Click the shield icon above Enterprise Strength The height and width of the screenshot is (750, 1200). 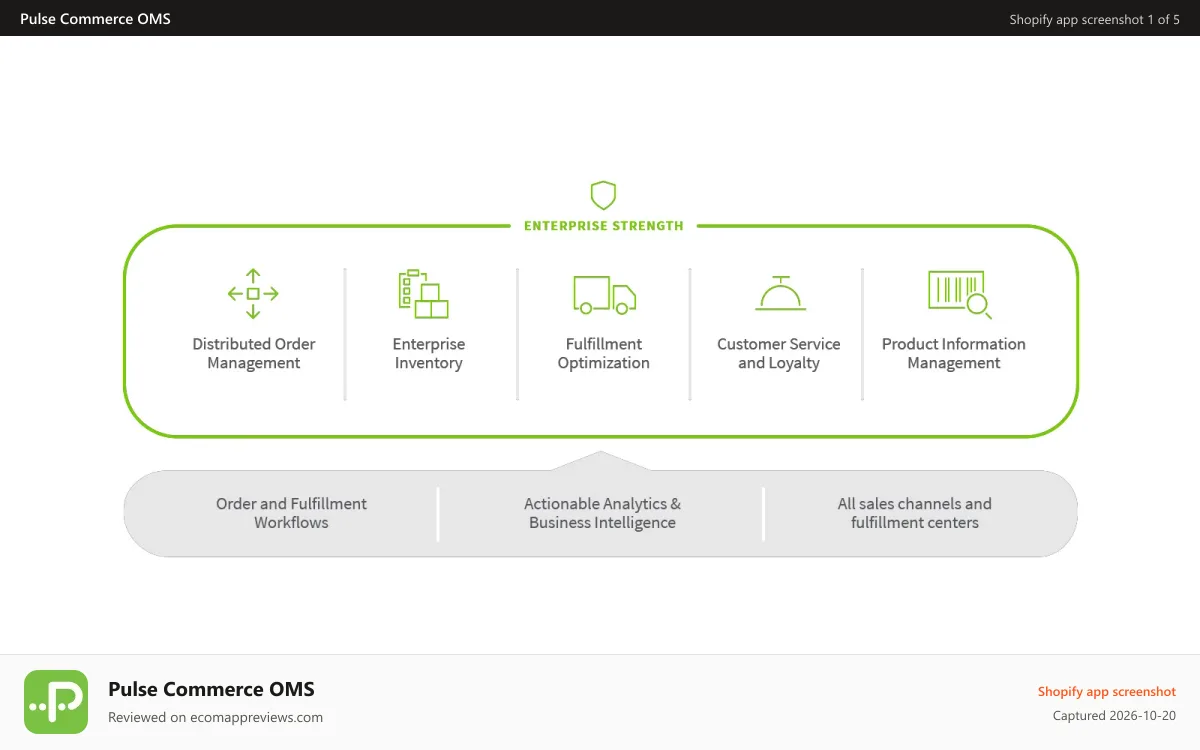[x=603, y=195]
